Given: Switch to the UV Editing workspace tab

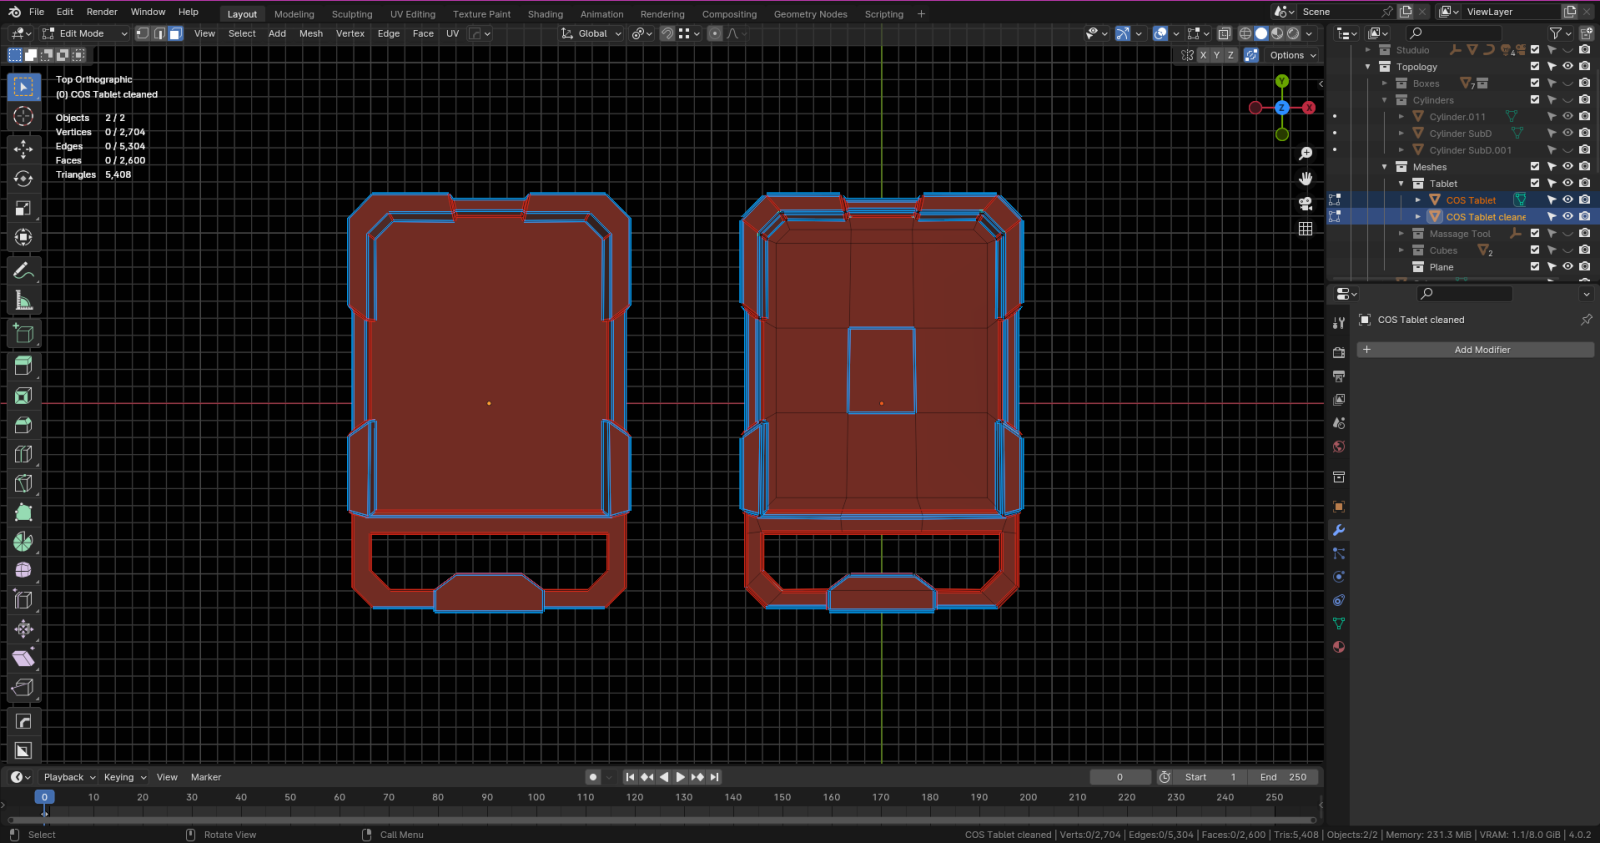Looking at the screenshot, I should tap(413, 14).
